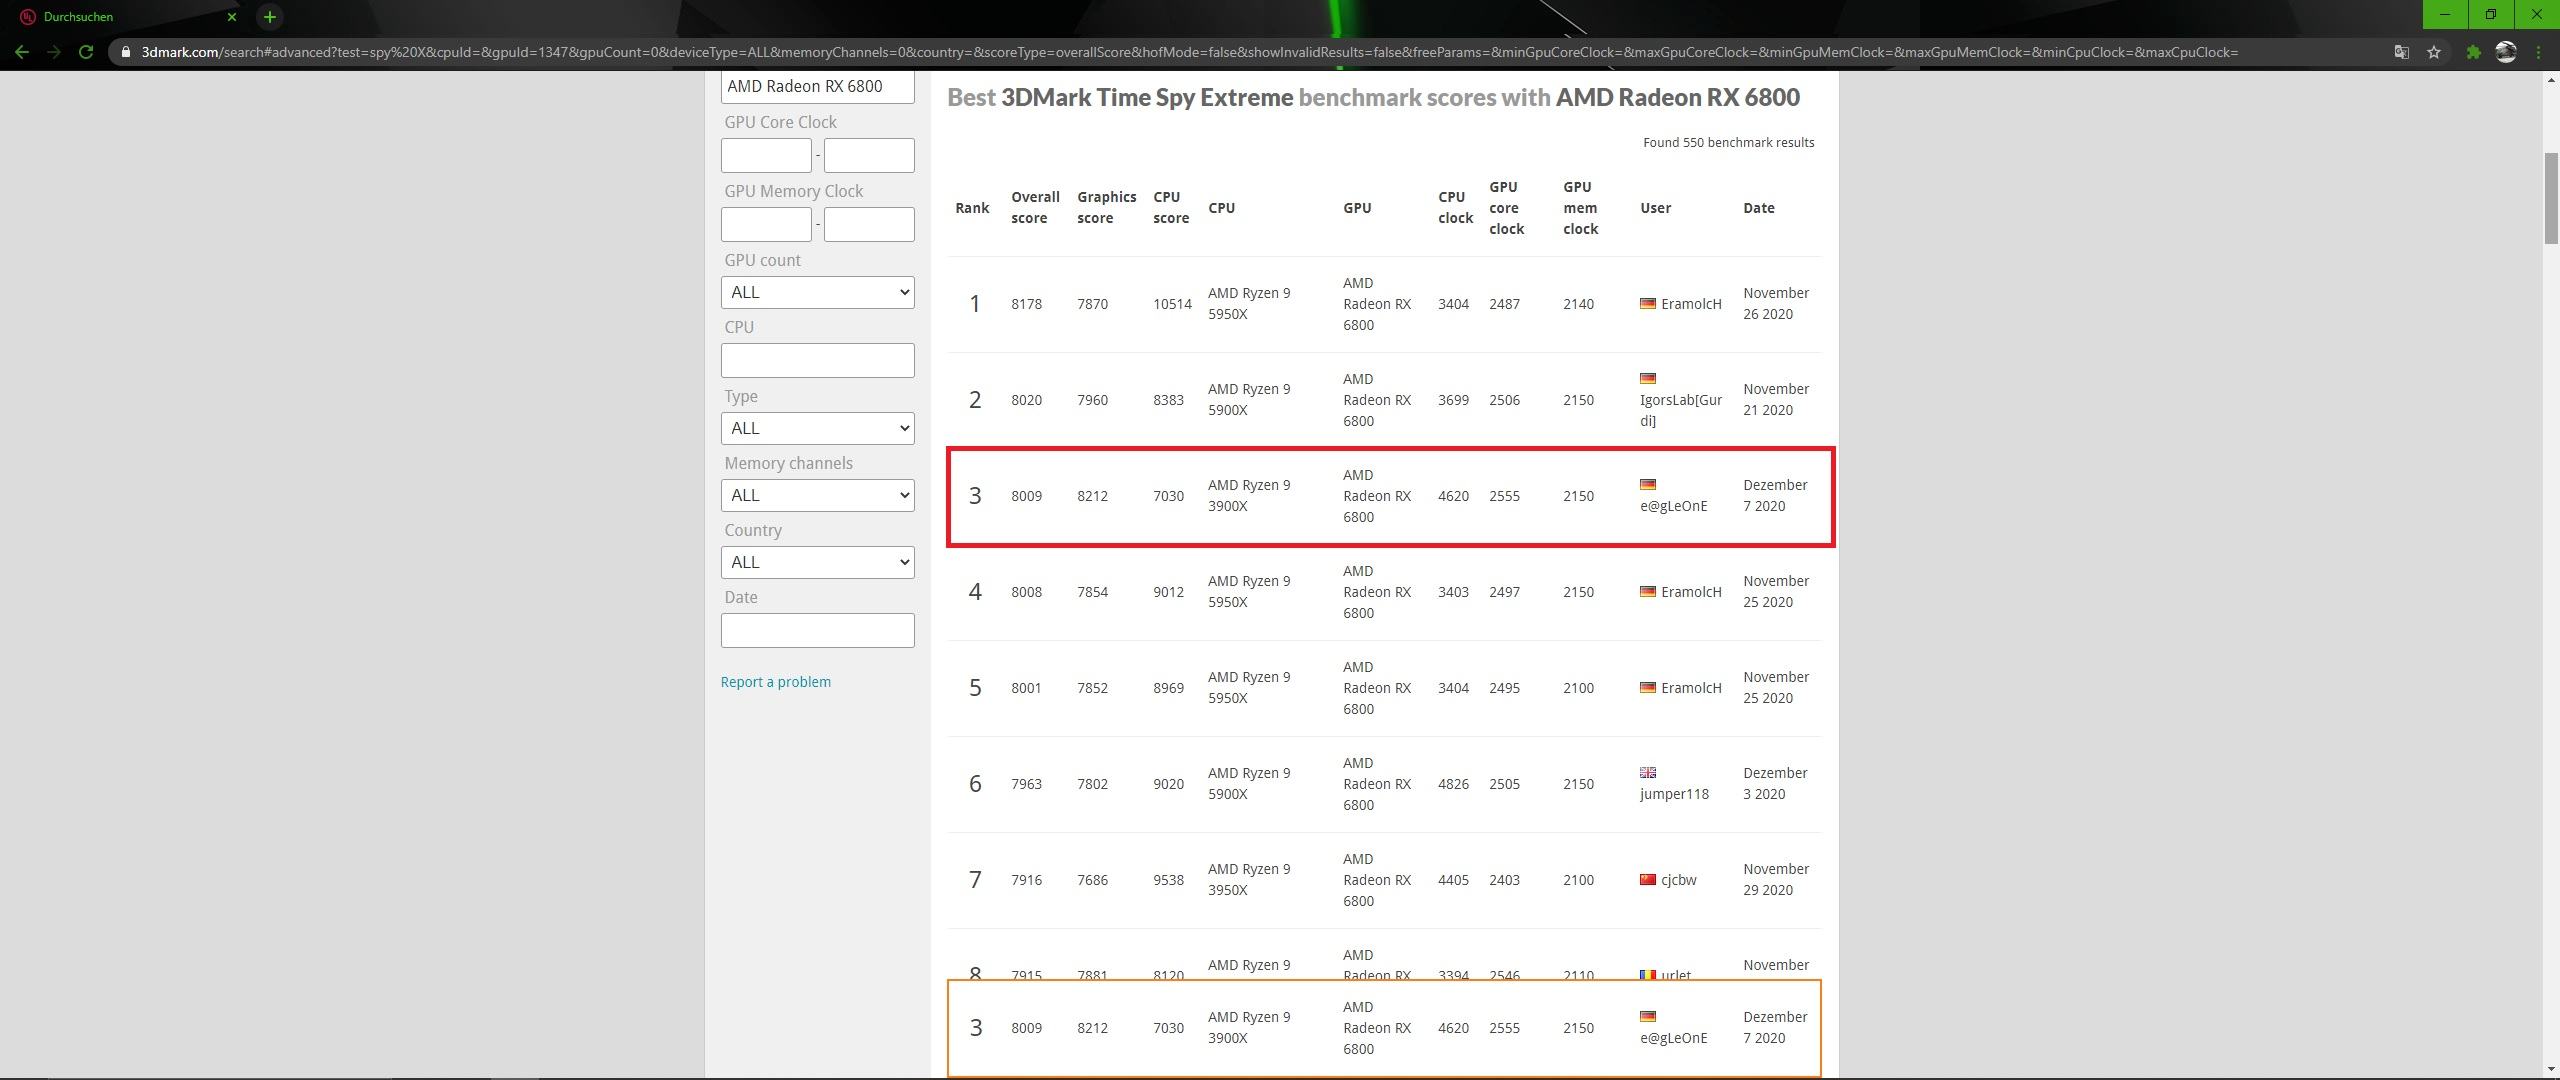
Task: Focus the maximum GPU Core Clock field
Action: [x=869, y=155]
